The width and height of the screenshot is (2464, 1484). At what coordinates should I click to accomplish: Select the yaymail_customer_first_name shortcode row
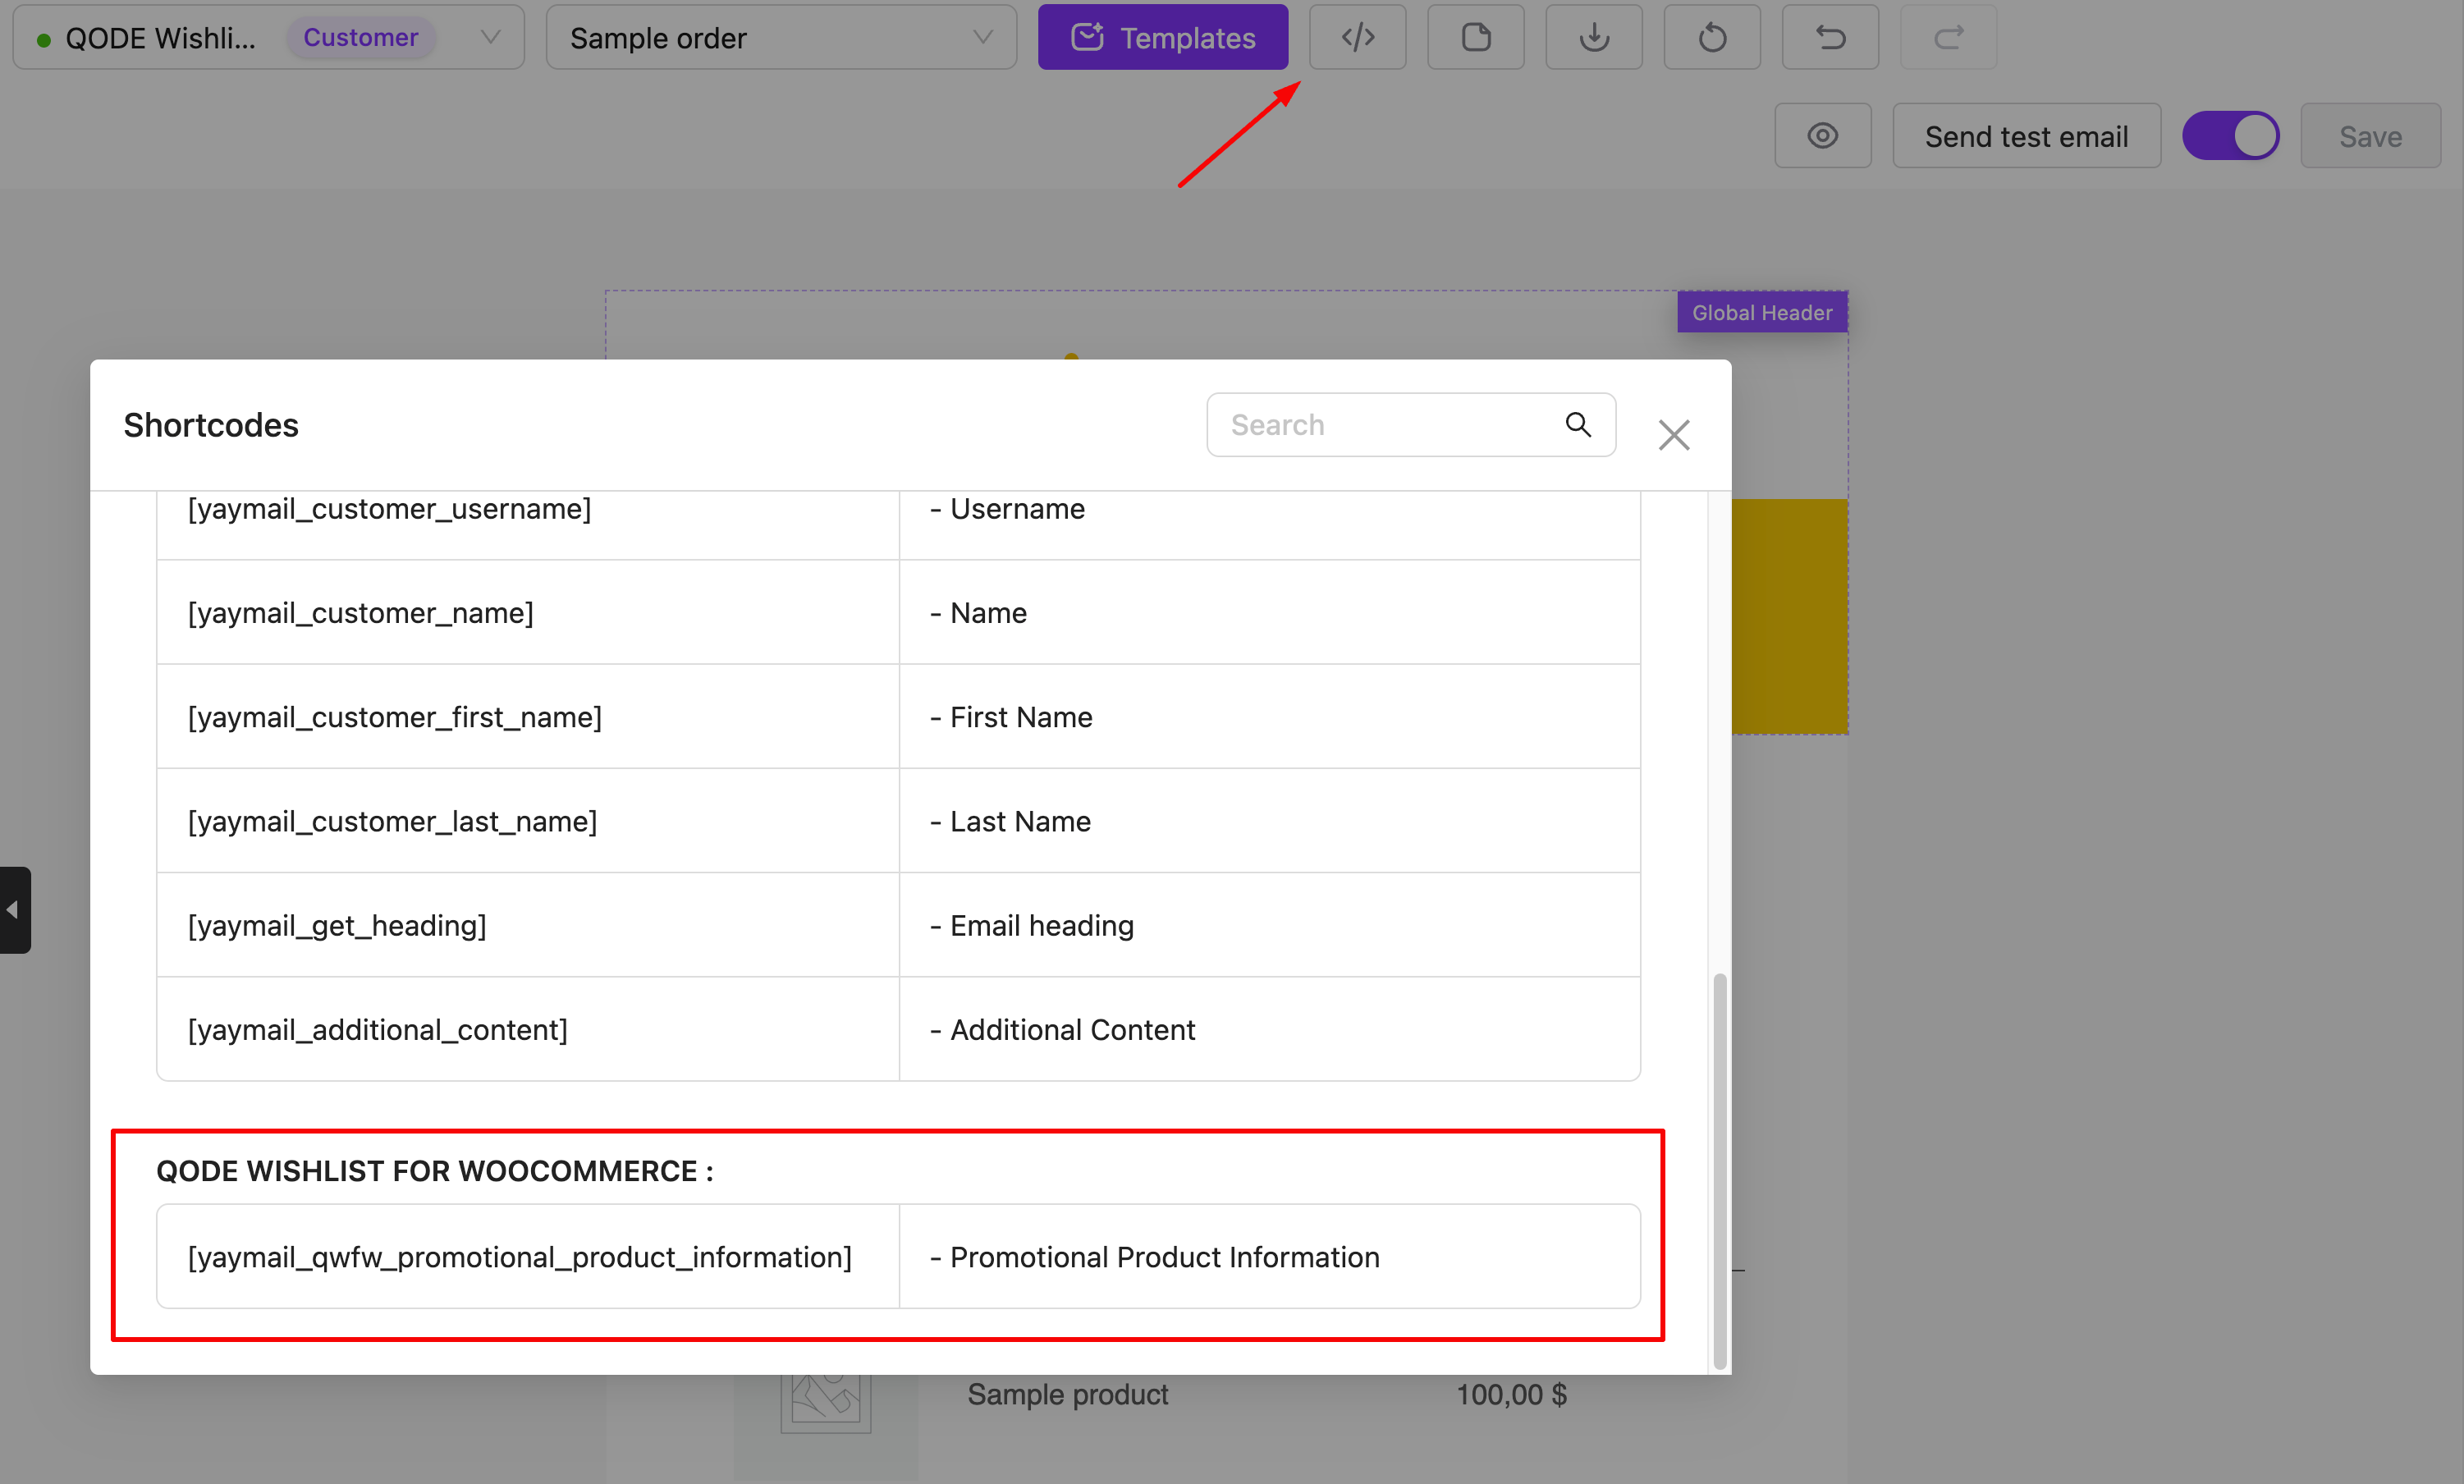click(x=394, y=716)
